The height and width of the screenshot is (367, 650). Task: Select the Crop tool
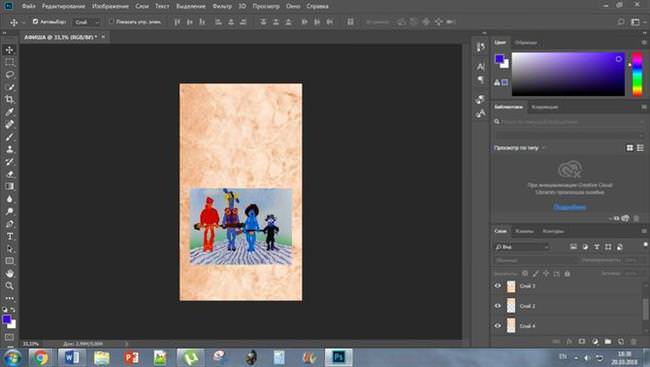[x=9, y=100]
